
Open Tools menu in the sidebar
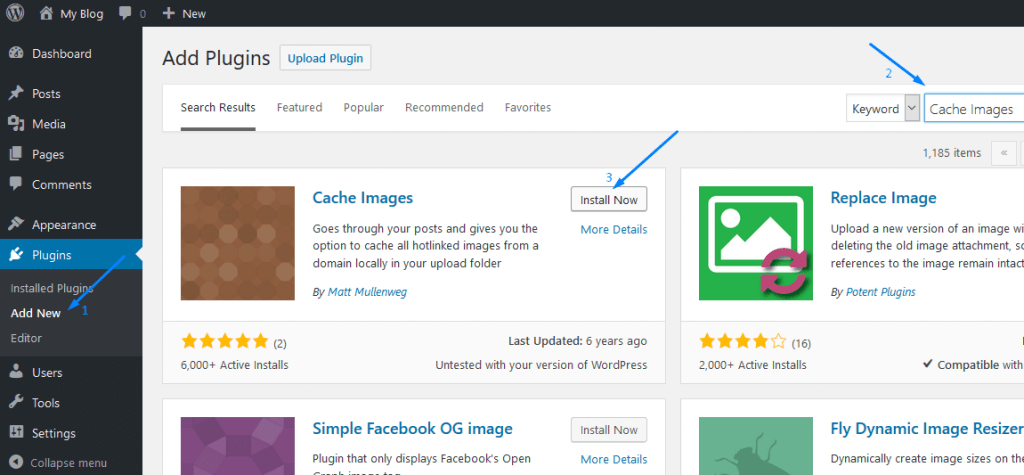click(71, 402)
